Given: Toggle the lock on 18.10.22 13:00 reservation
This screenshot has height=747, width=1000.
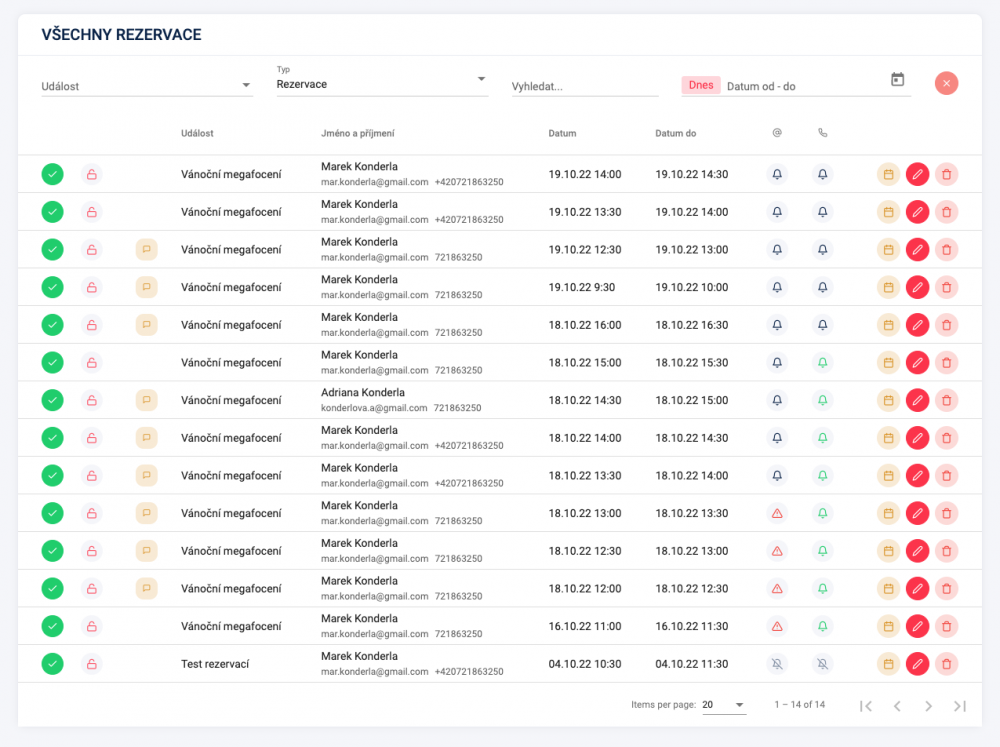Looking at the screenshot, I should [x=92, y=513].
